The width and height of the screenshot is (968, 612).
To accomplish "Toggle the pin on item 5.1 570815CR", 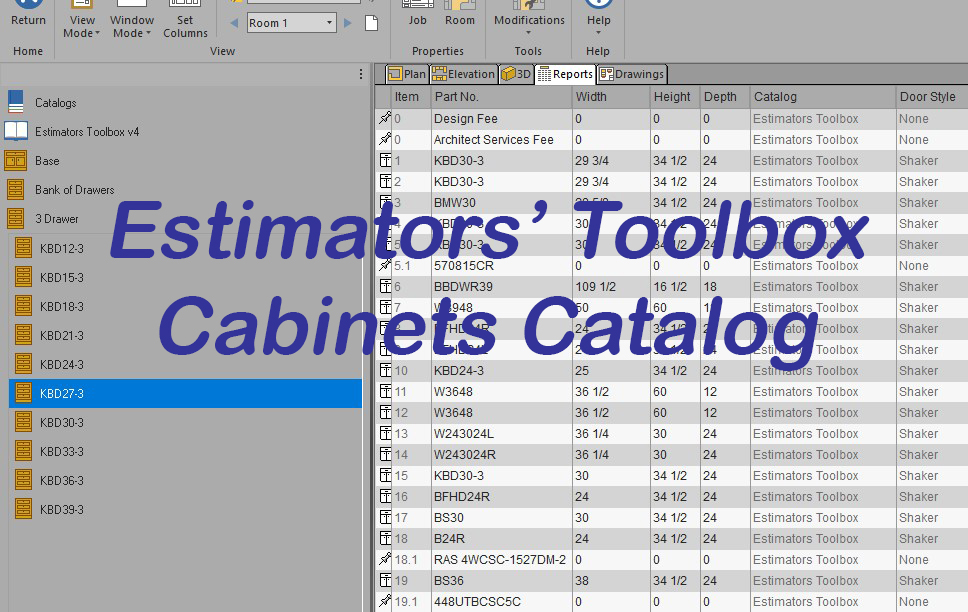I will pyautogui.click(x=383, y=265).
